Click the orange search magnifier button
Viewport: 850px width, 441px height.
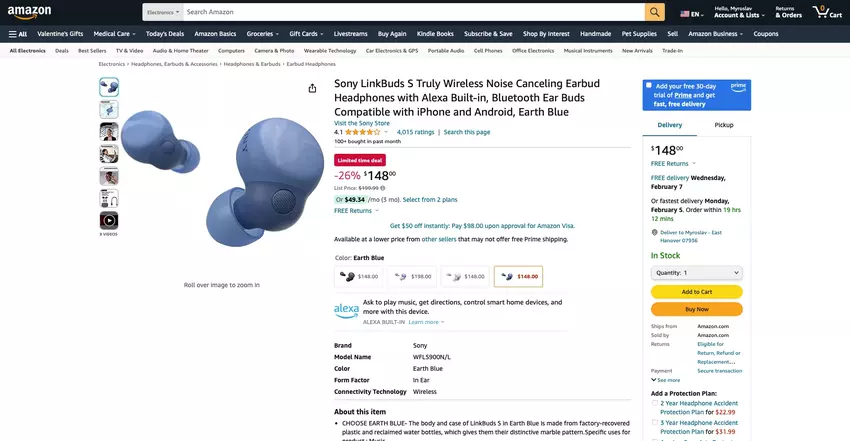click(654, 12)
